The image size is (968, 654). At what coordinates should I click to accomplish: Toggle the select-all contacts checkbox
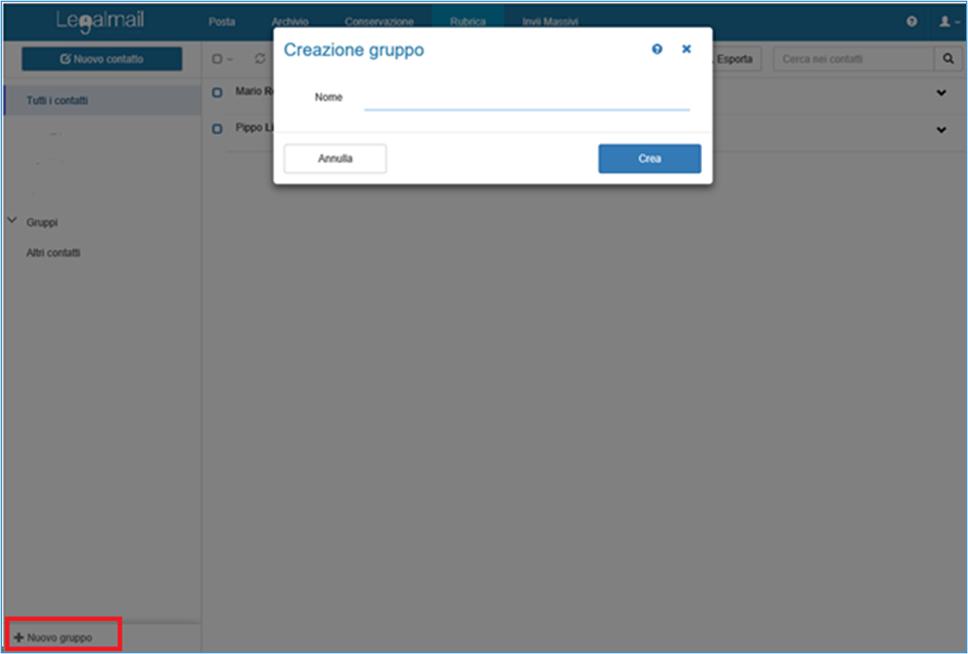coord(217,59)
